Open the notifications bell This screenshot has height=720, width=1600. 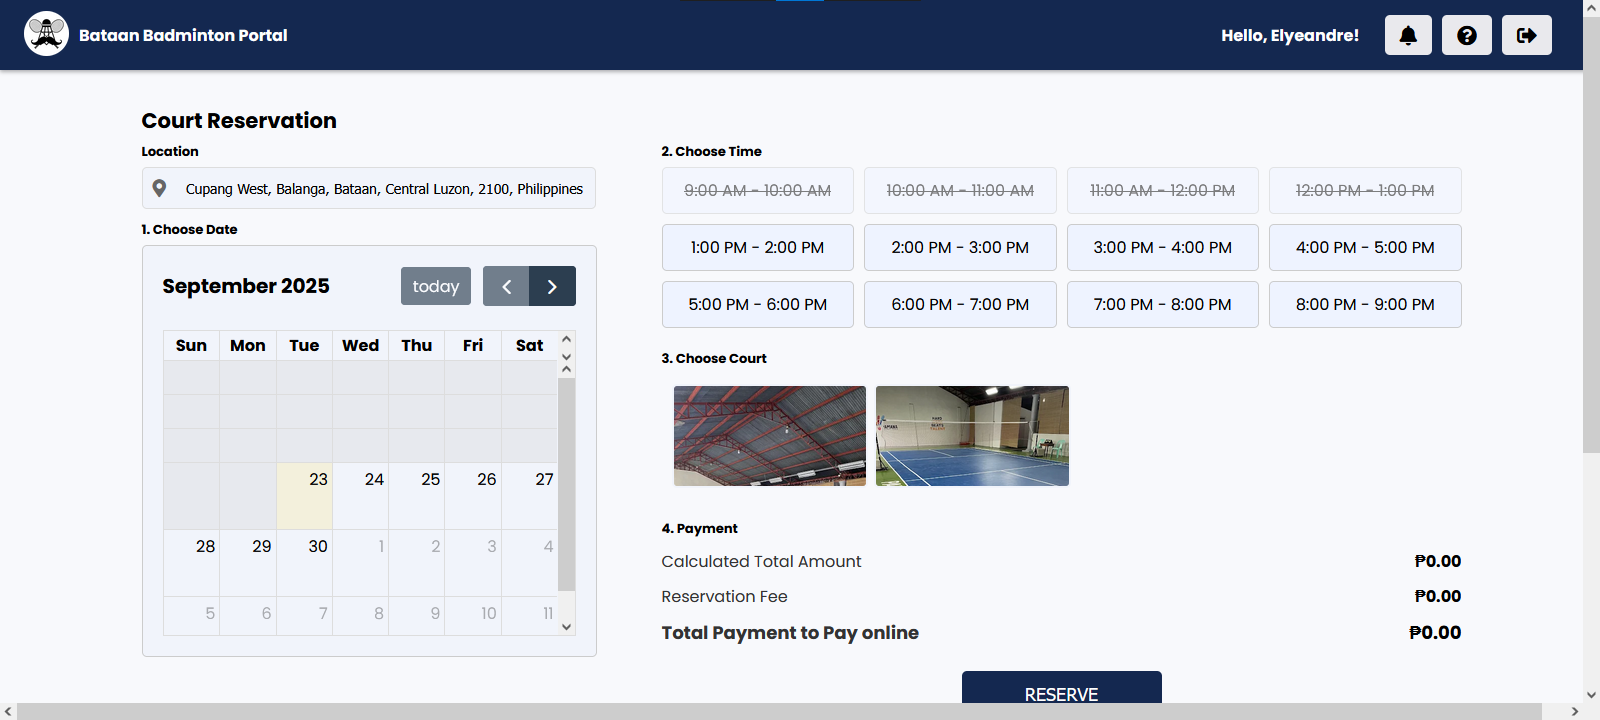click(x=1408, y=35)
